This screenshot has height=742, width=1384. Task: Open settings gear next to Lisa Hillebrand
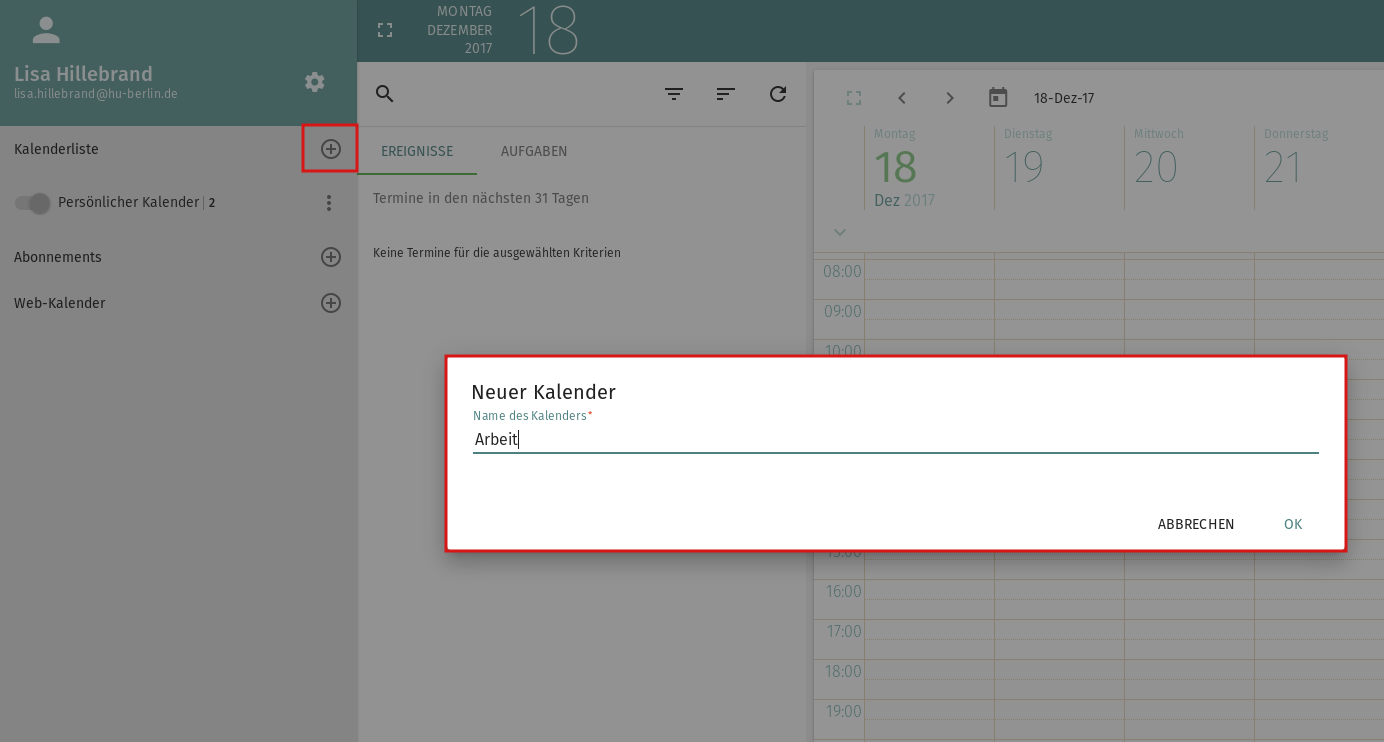[x=315, y=82]
